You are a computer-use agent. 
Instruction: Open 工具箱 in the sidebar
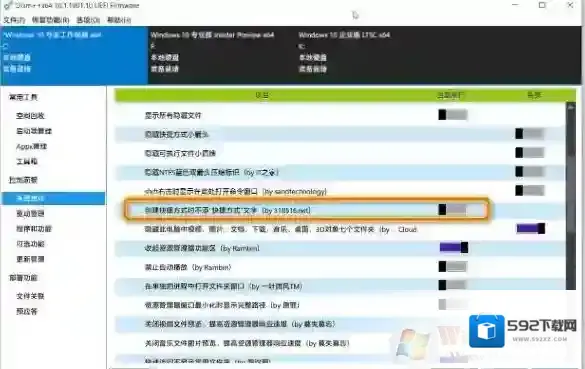click(x=27, y=161)
